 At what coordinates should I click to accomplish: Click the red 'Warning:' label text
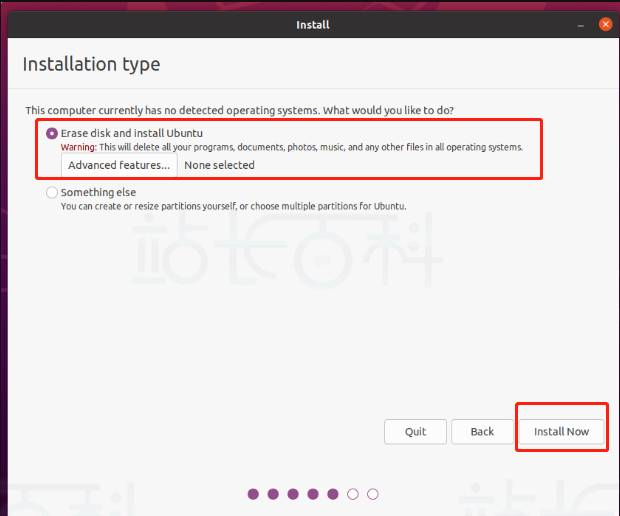[78, 147]
